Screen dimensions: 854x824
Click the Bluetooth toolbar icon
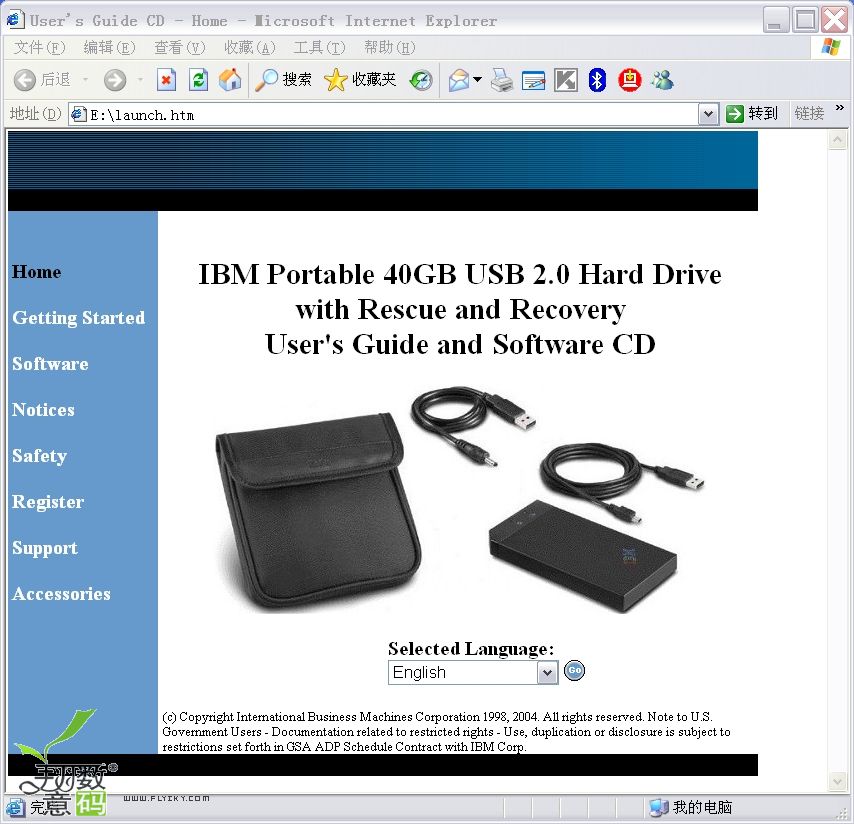point(597,80)
